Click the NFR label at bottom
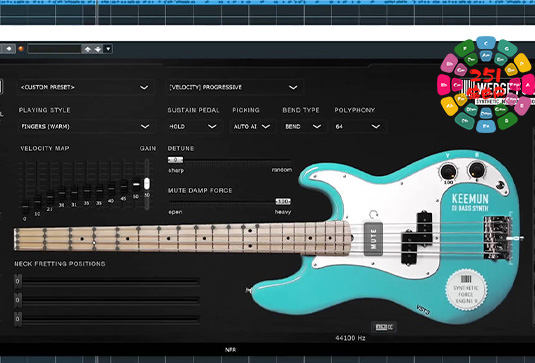 (230, 350)
